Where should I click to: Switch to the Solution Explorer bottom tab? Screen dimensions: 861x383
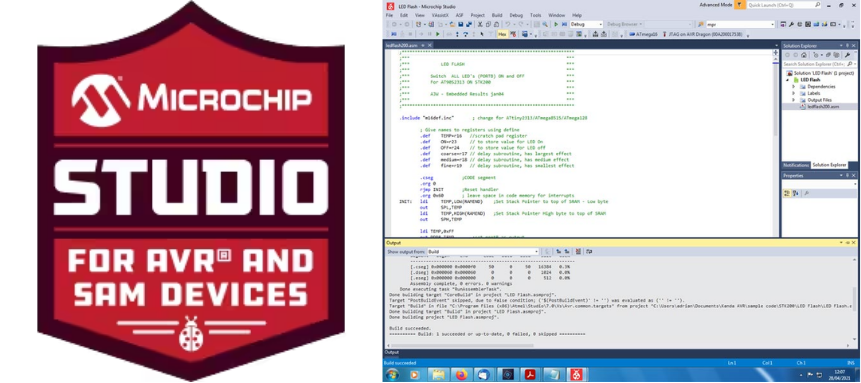[x=829, y=165]
